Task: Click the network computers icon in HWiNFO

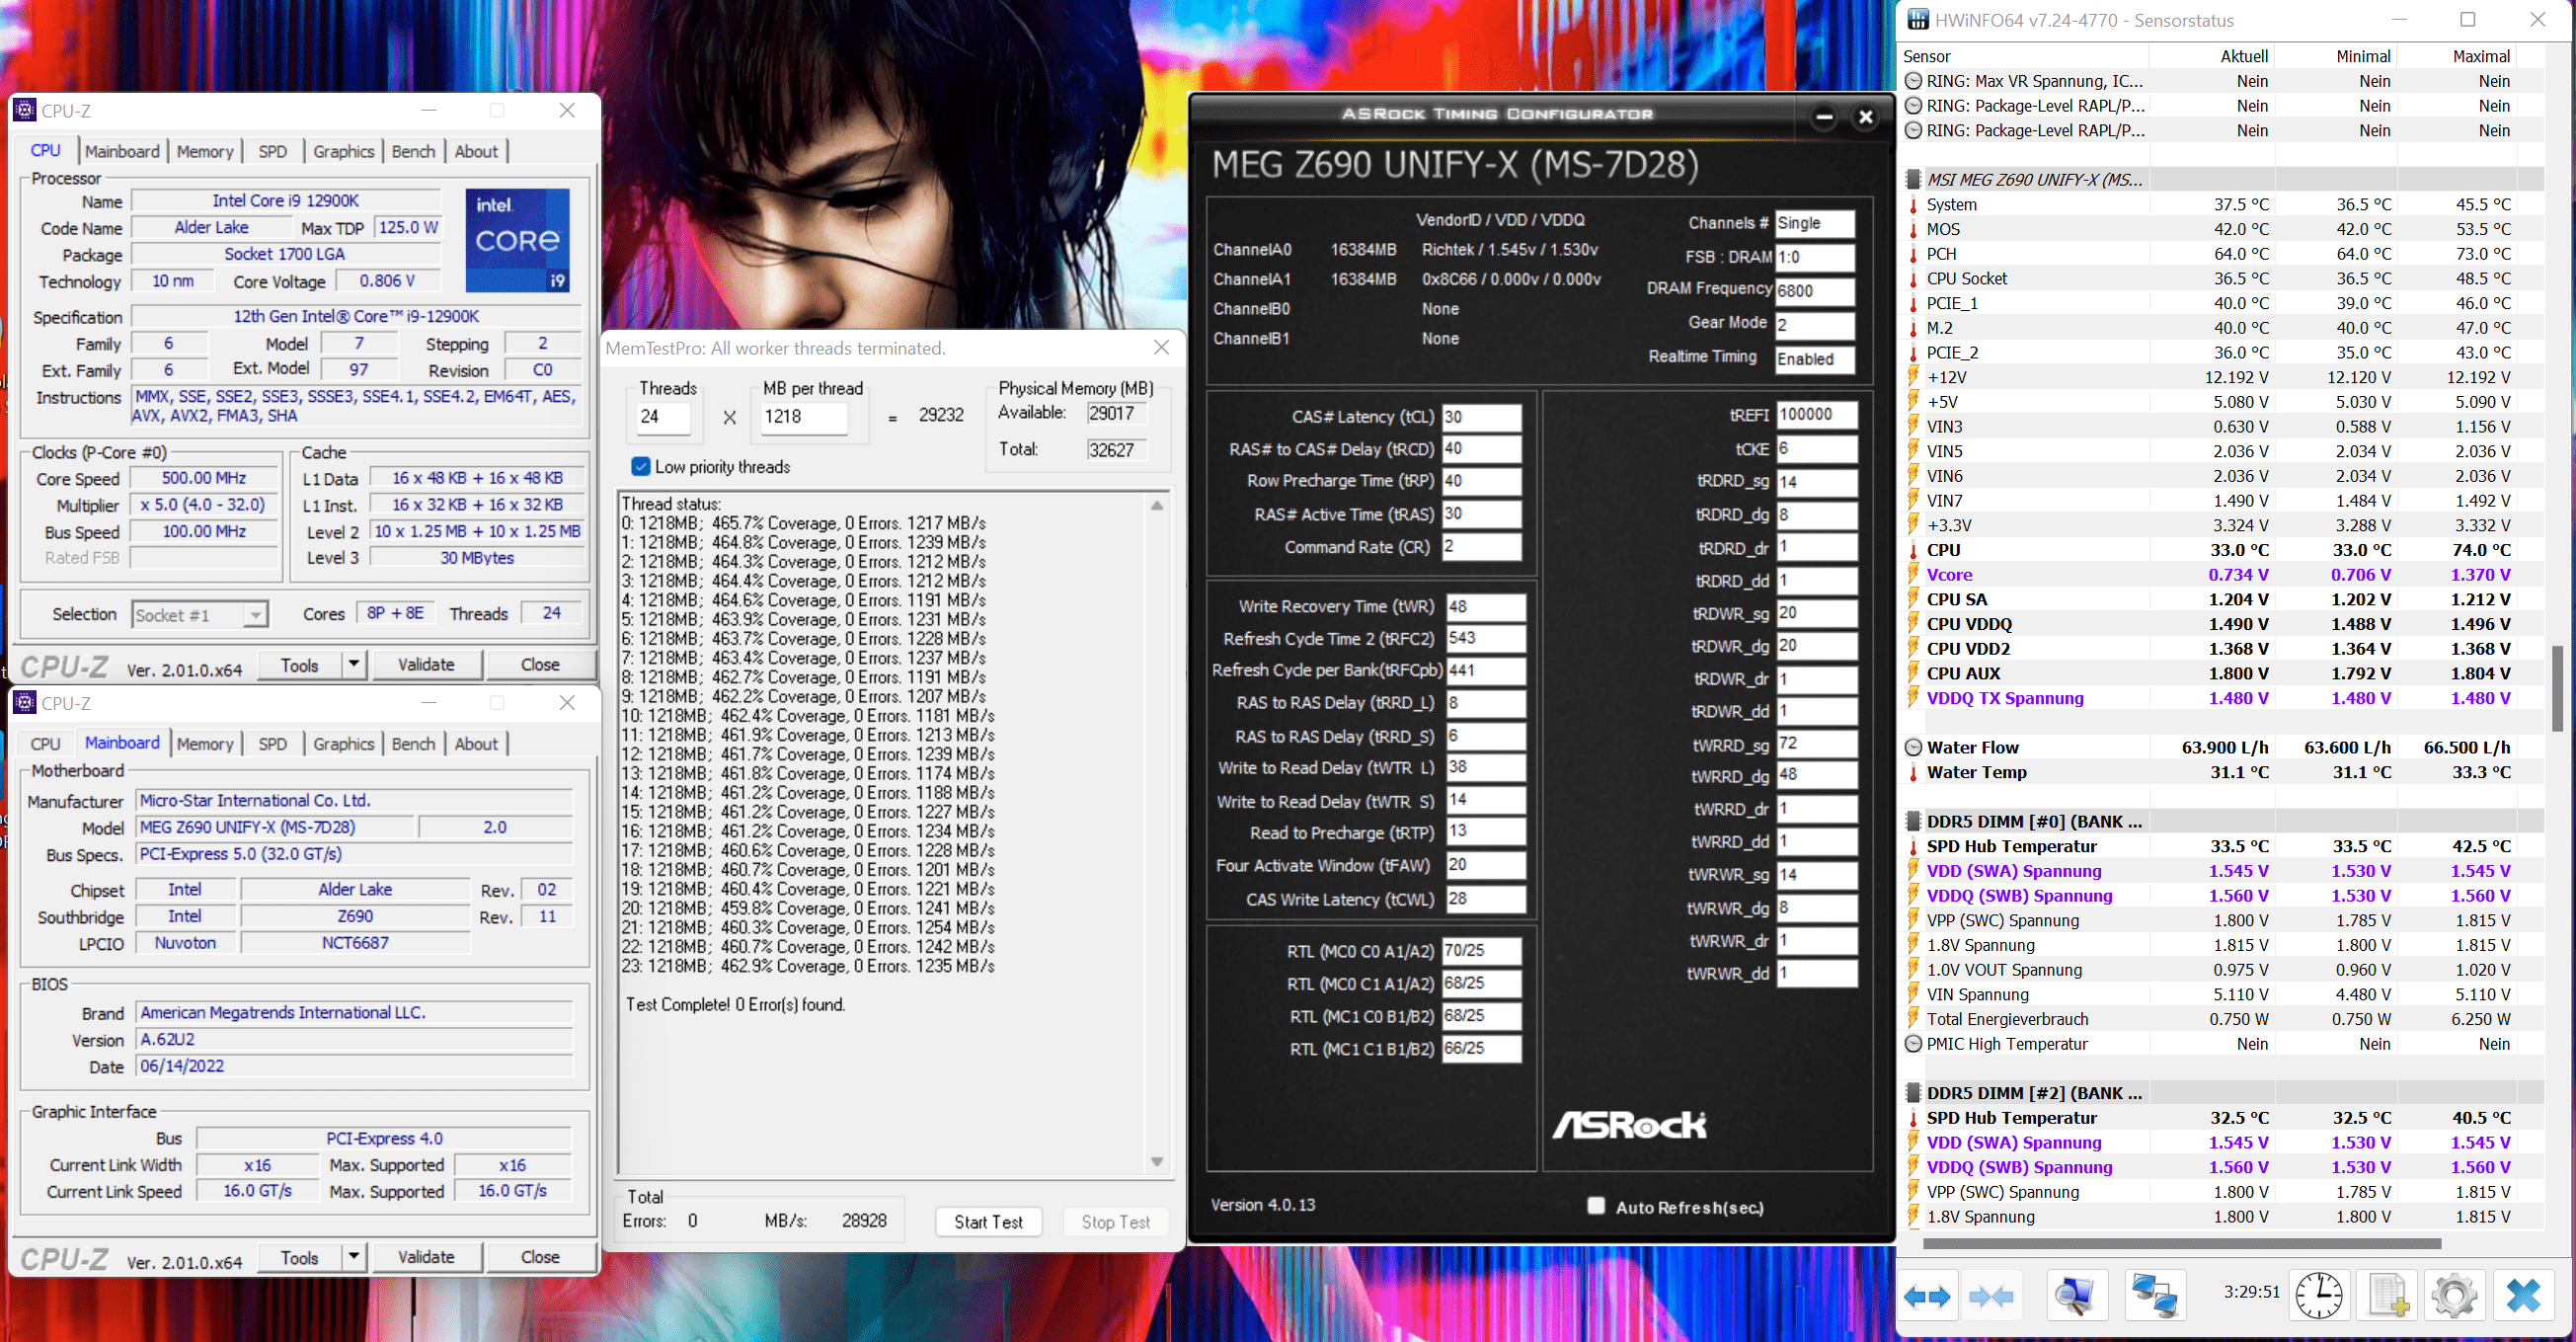Action: click(2154, 1297)
